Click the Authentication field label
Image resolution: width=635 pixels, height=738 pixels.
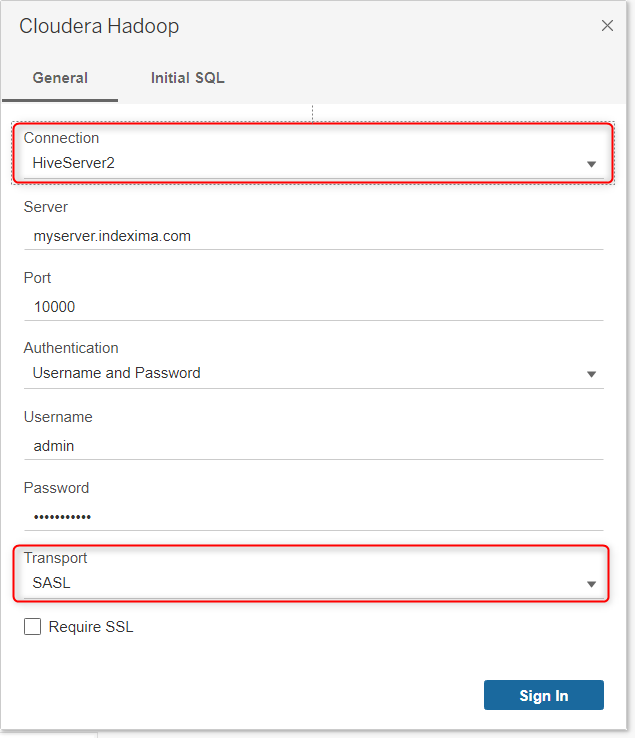(71, 348)
